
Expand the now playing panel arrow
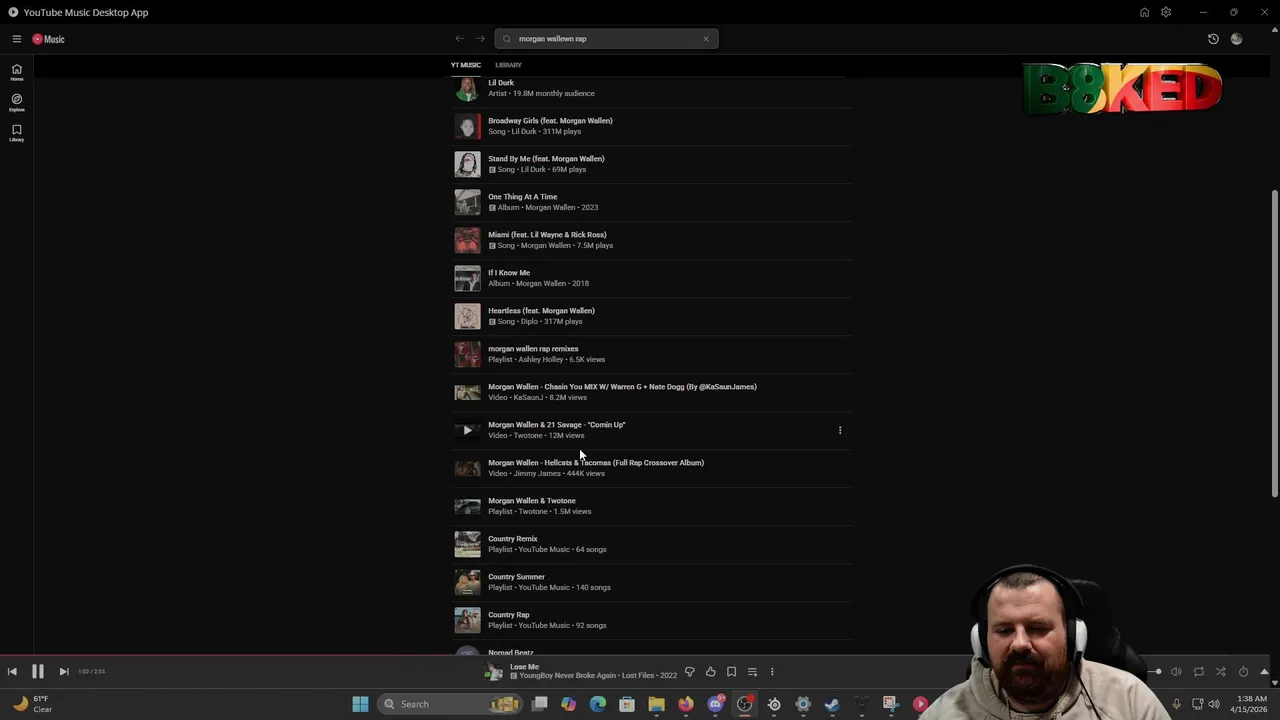(1264, 672)
